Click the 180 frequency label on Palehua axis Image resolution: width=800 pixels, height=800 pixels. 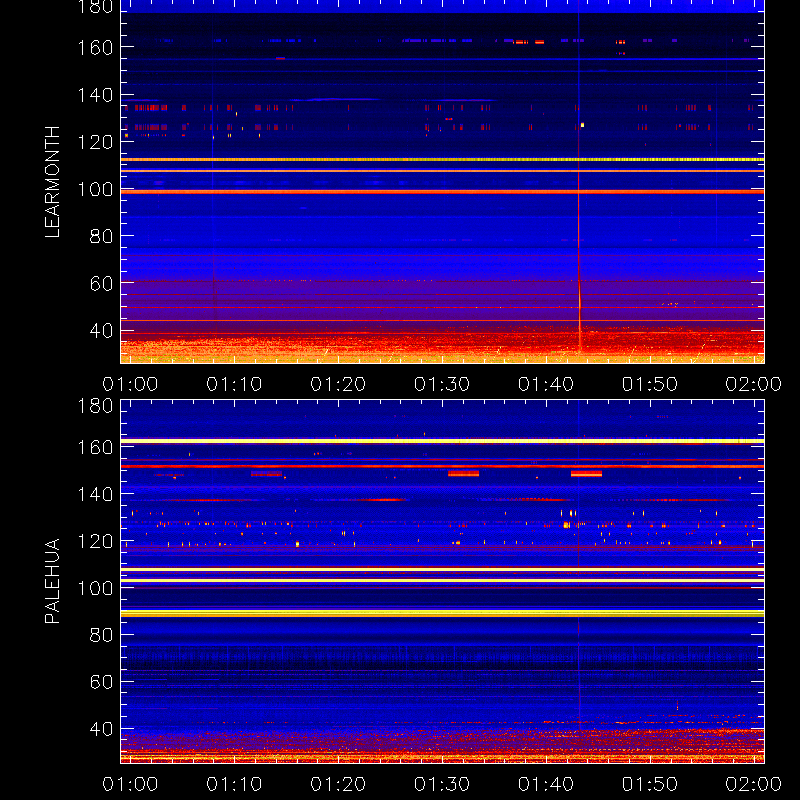(x=95, y=406)
